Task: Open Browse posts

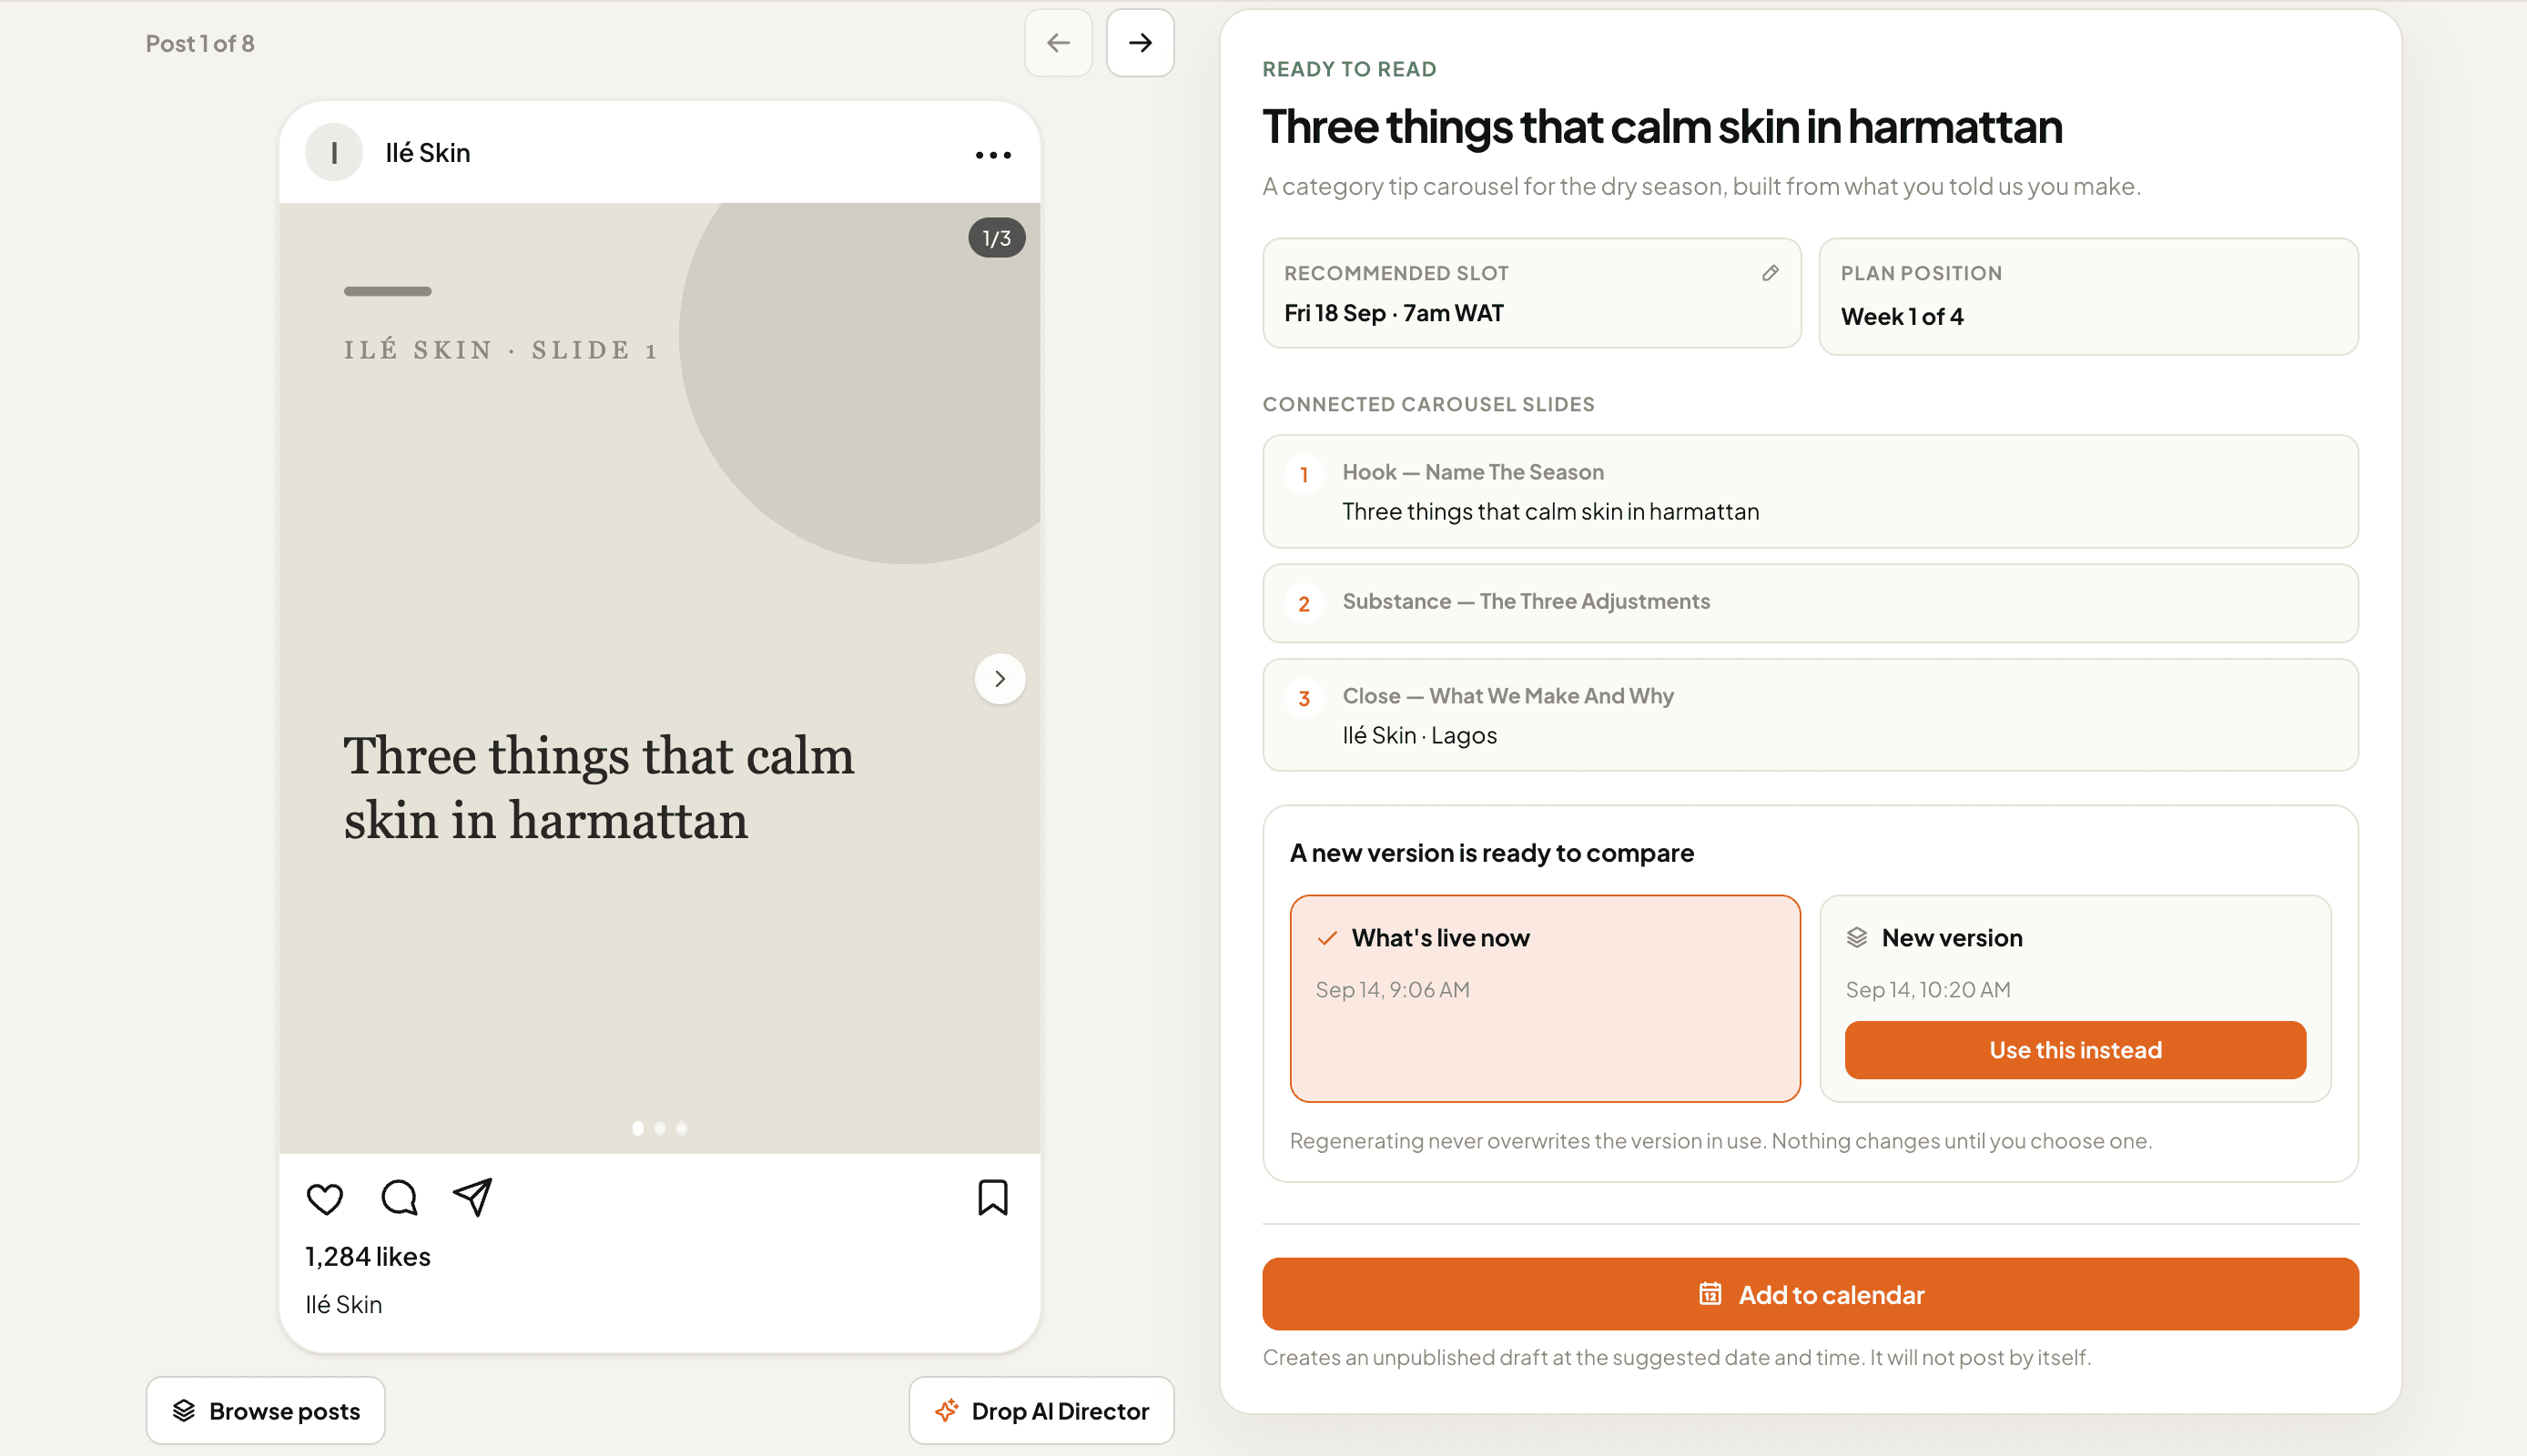Action: coord(266,1410)
